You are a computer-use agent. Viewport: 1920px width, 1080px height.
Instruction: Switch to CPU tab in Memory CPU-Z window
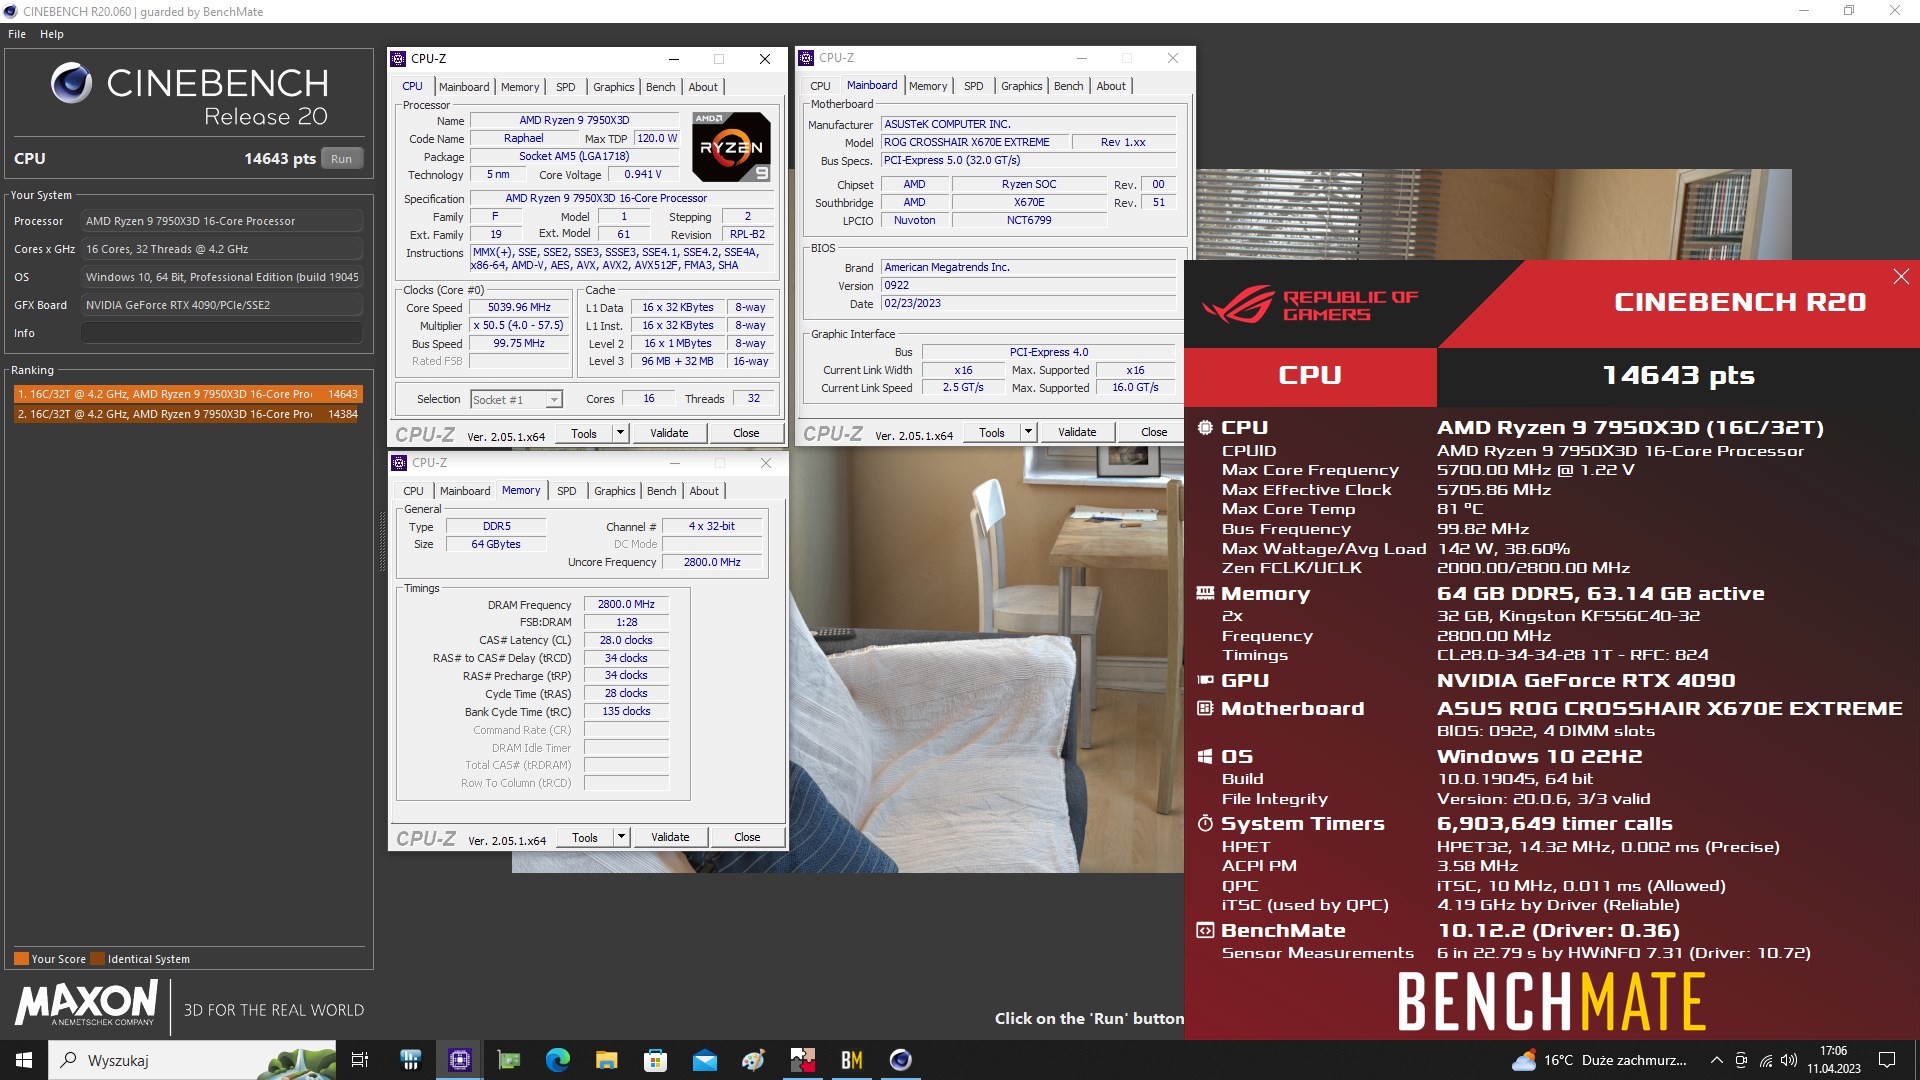413,491
